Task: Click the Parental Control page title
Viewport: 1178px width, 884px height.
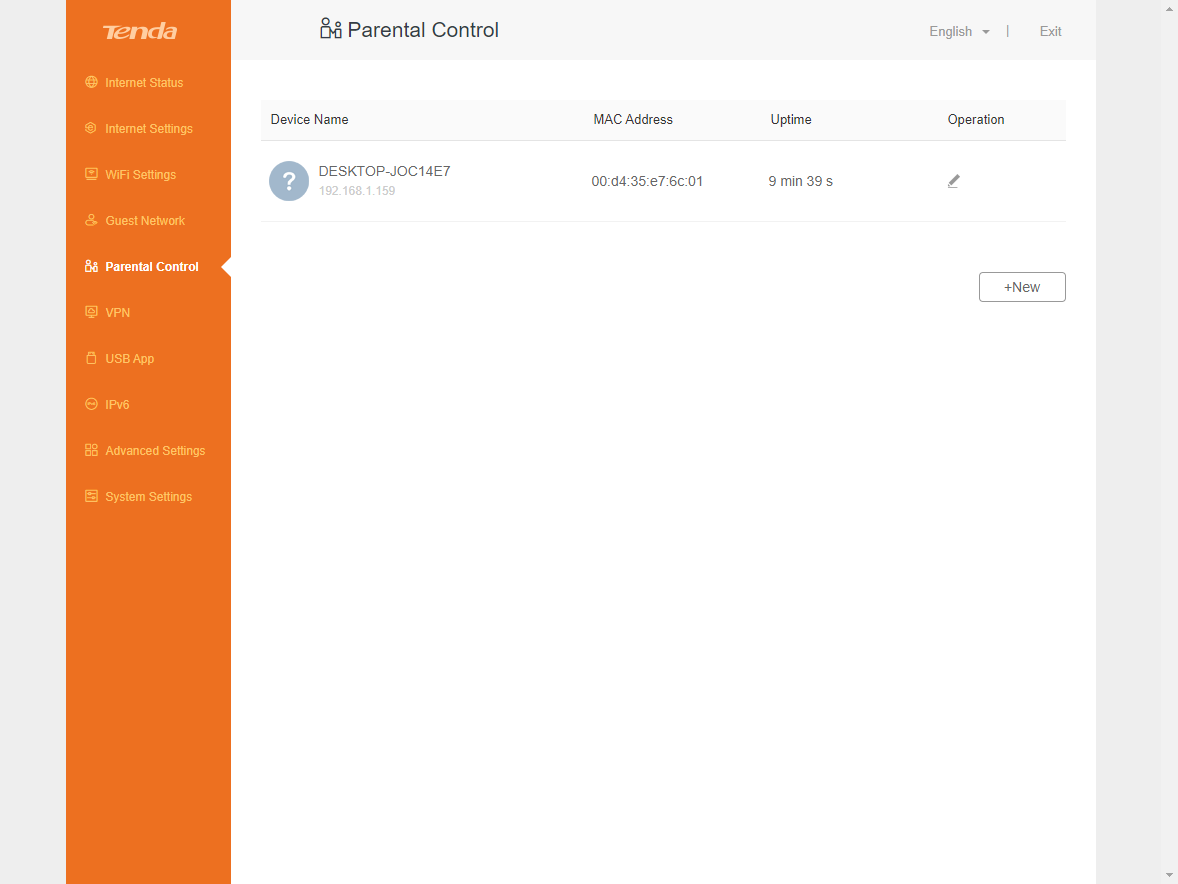Action: (x=422, y=30)
